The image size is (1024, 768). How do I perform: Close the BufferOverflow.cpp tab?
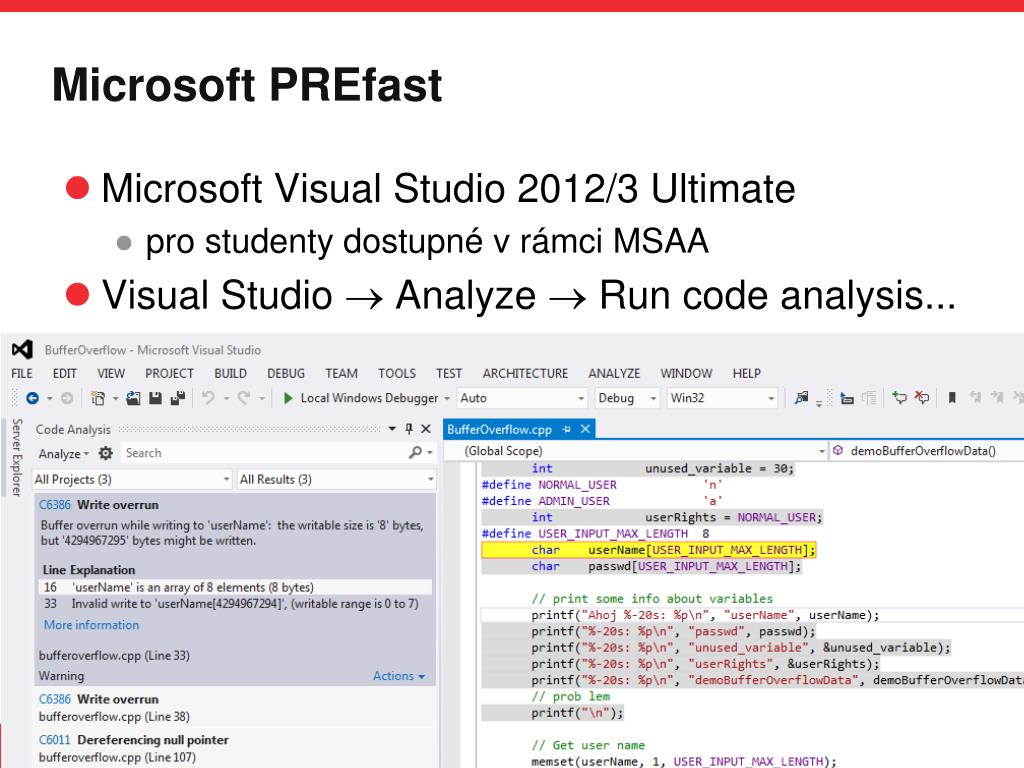tap(585, 429)
